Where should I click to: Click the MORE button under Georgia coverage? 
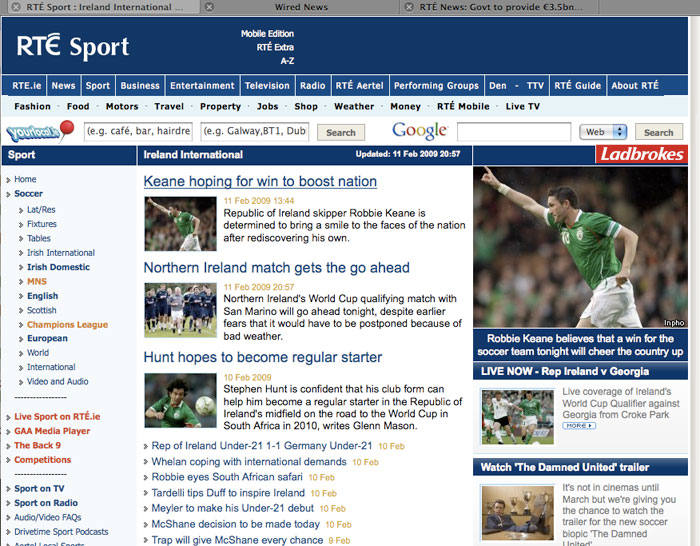tap(578, 426)
